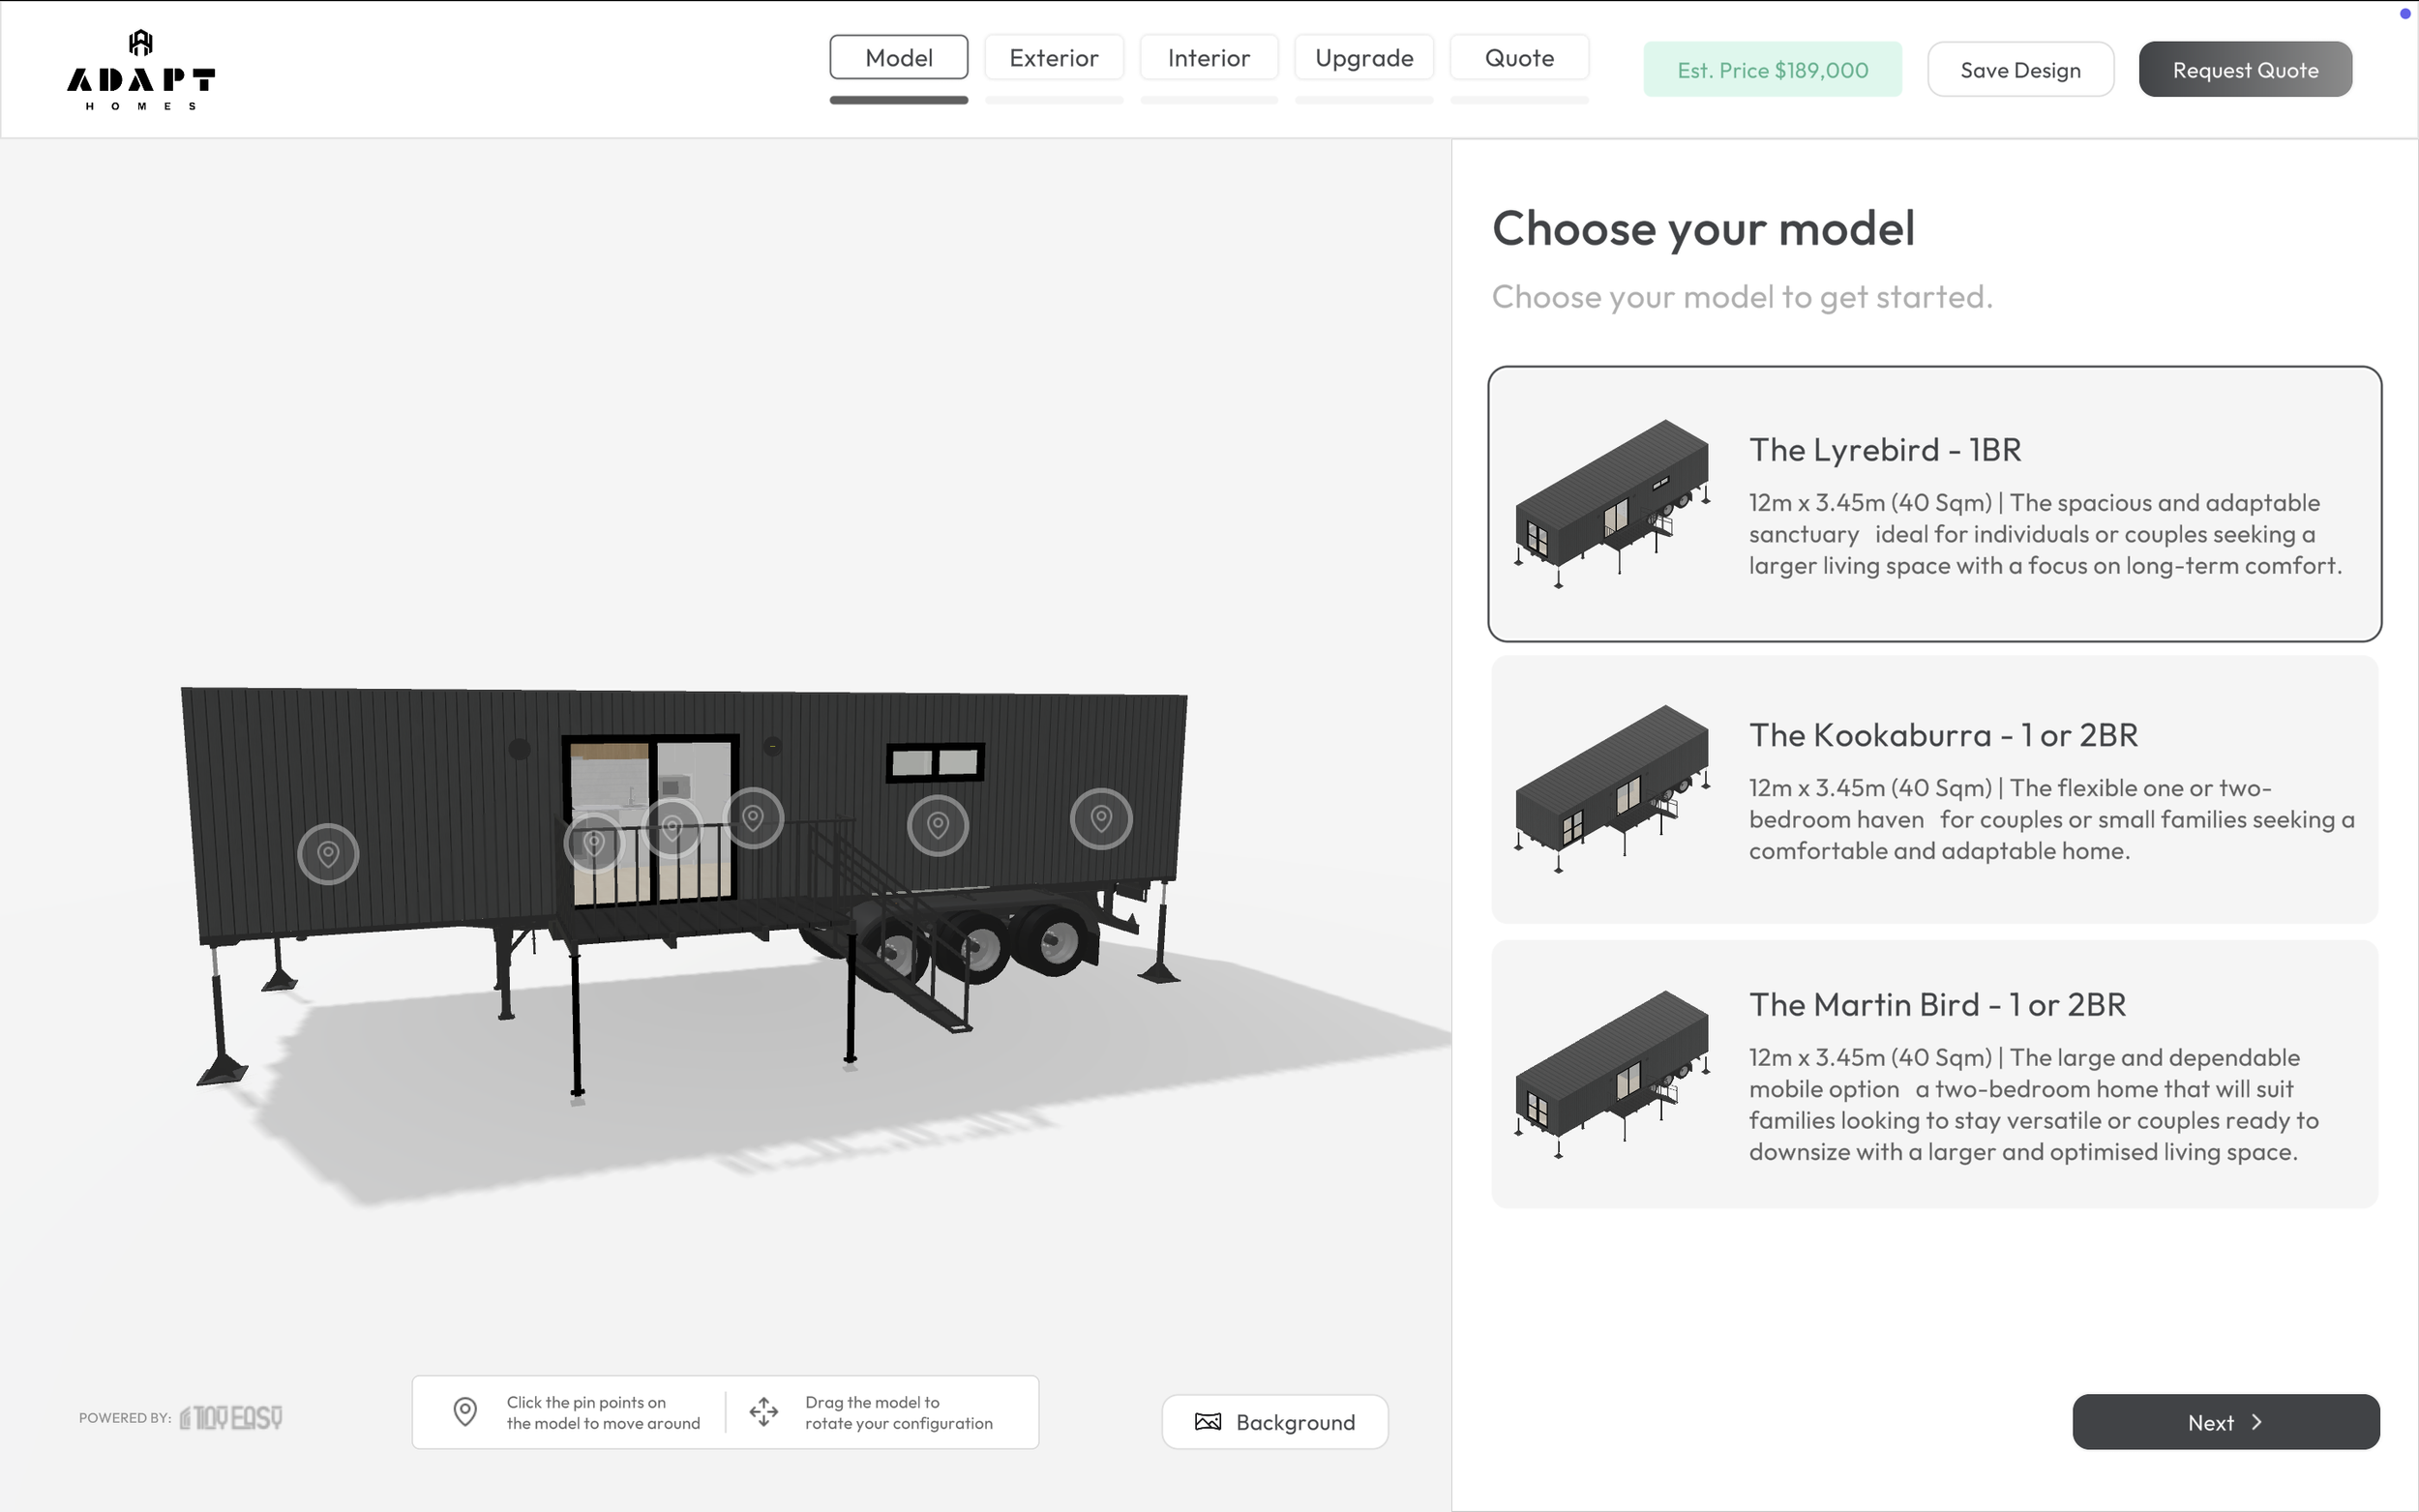2419x1512 pixels.
Task: Click the rightmost pin point on the home
Action: tap(1101, 820)
